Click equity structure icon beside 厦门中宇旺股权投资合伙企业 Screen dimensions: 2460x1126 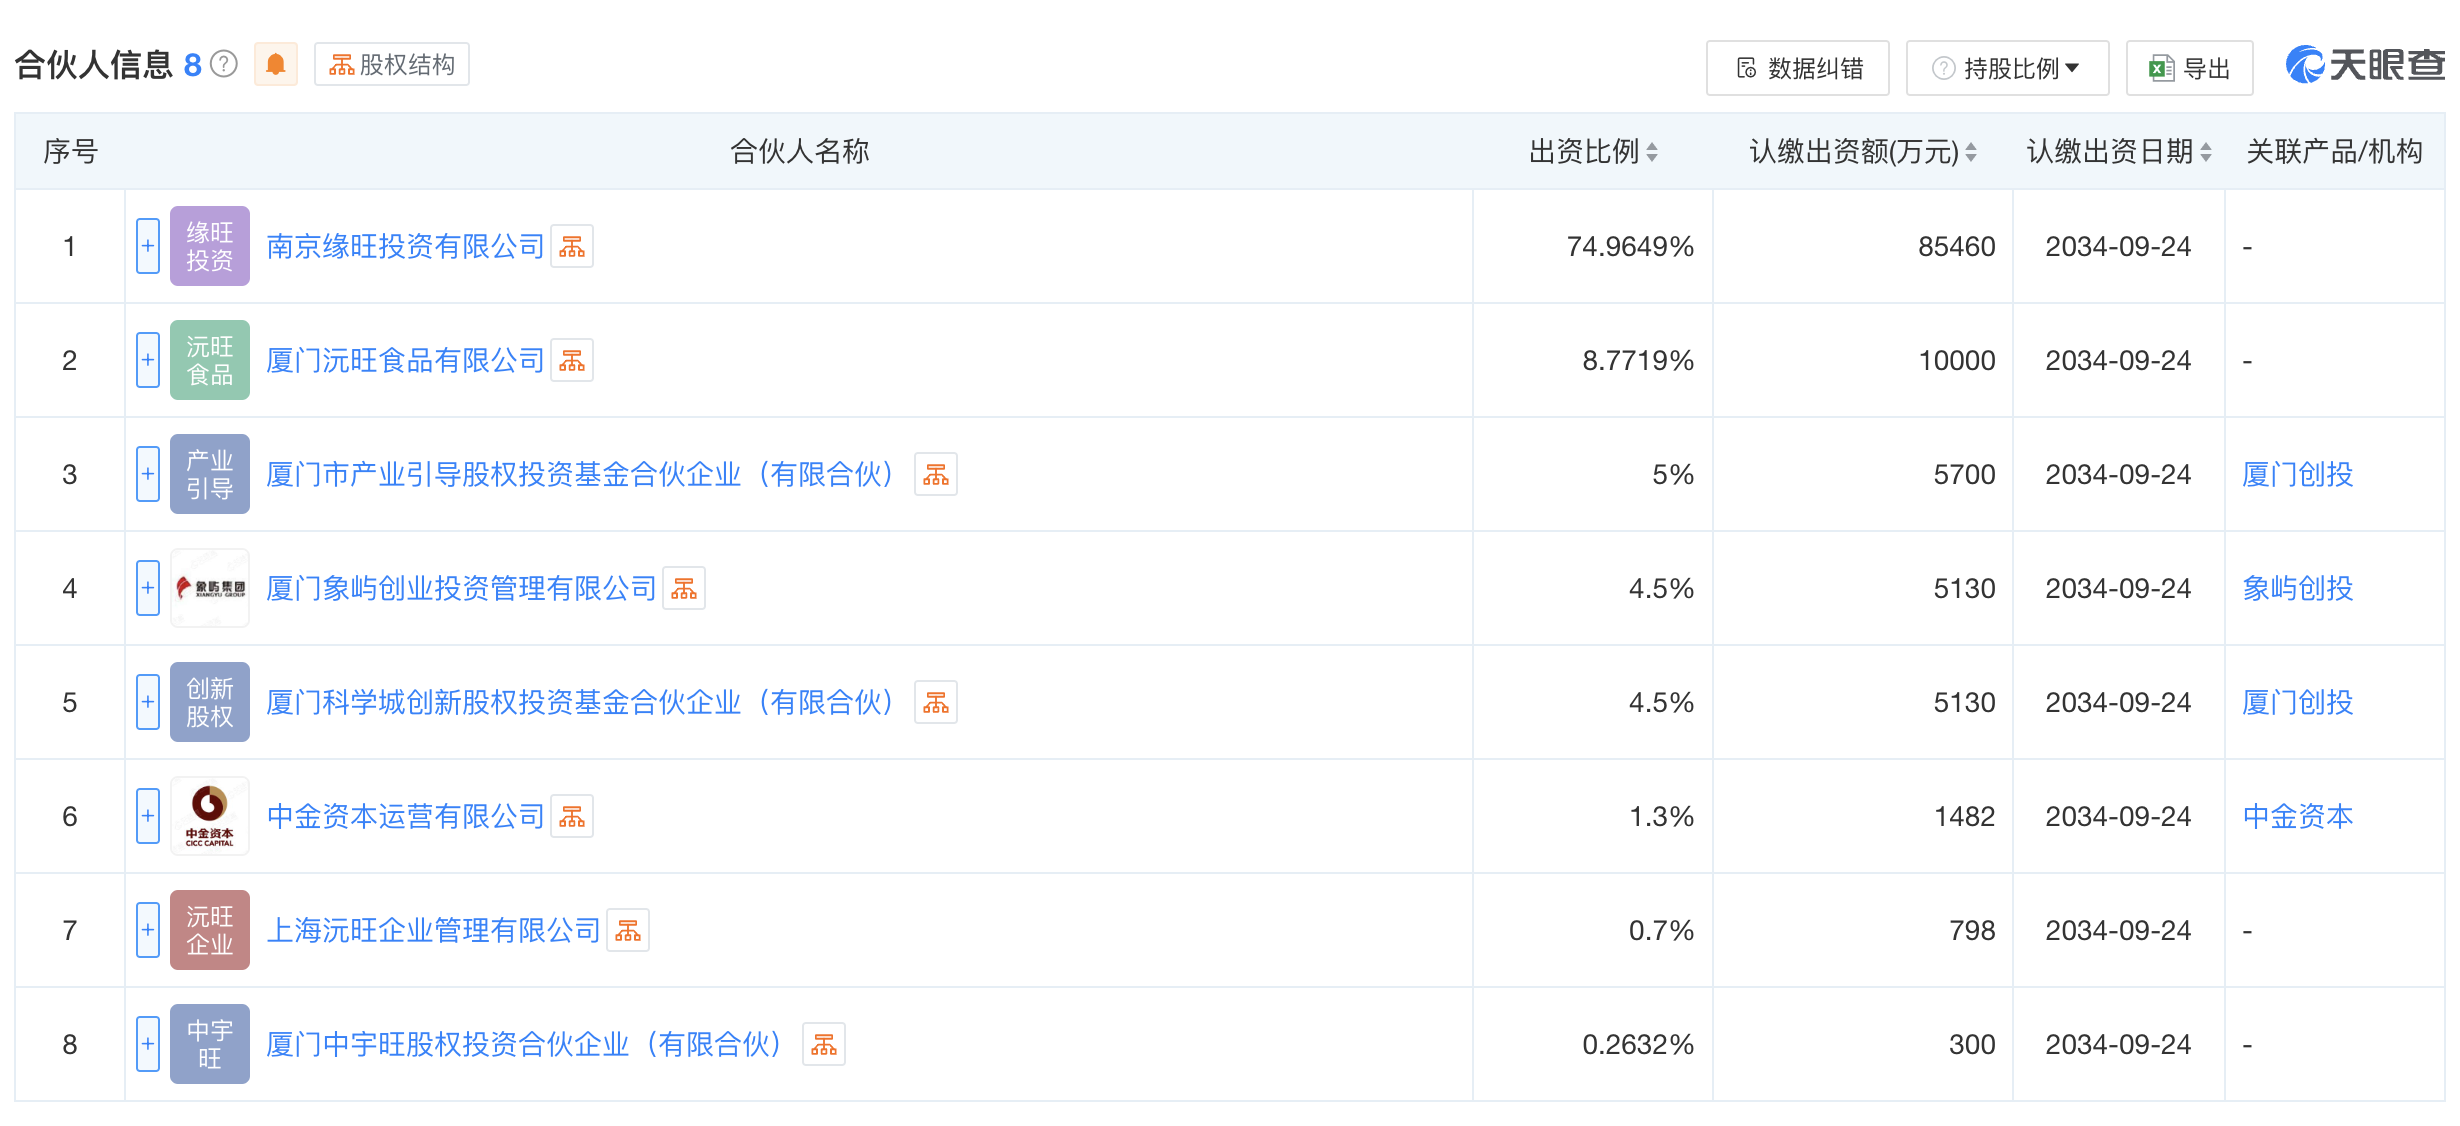[824, 1044]
